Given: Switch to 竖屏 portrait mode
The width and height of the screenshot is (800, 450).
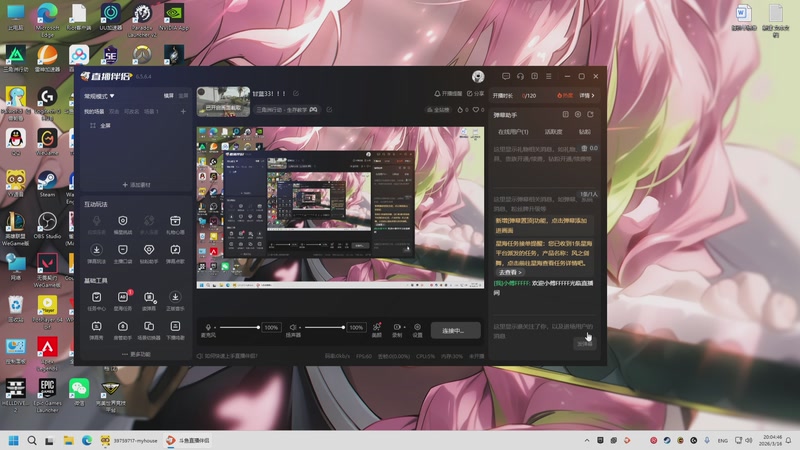Looking at the screenshot, I should pos(184,95).
